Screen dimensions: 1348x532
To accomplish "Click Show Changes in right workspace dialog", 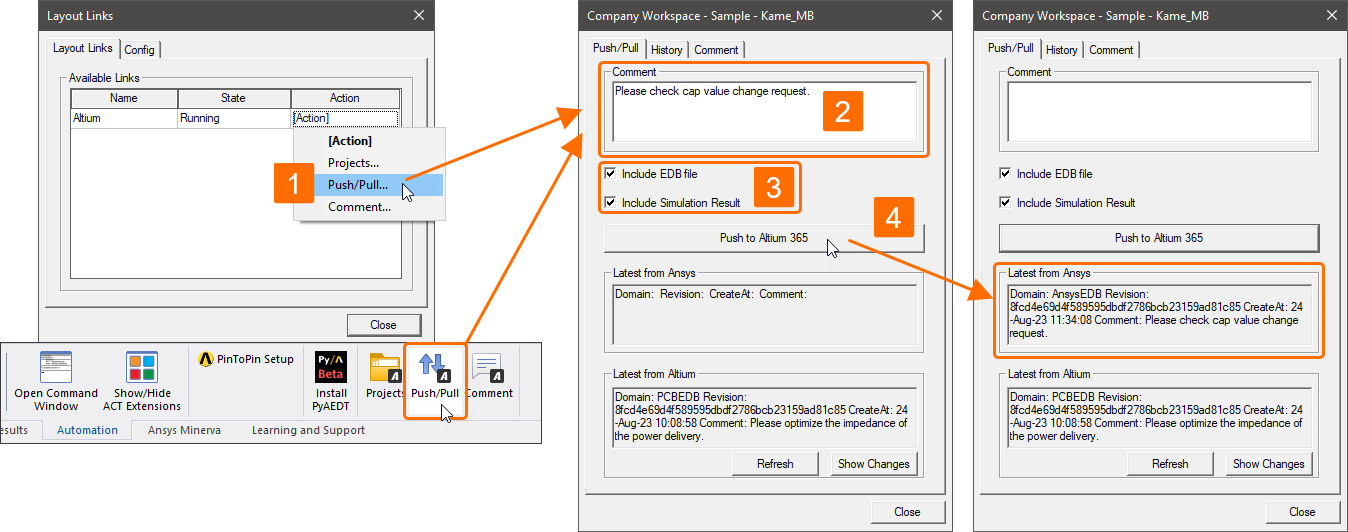I will click(1268, 464).
